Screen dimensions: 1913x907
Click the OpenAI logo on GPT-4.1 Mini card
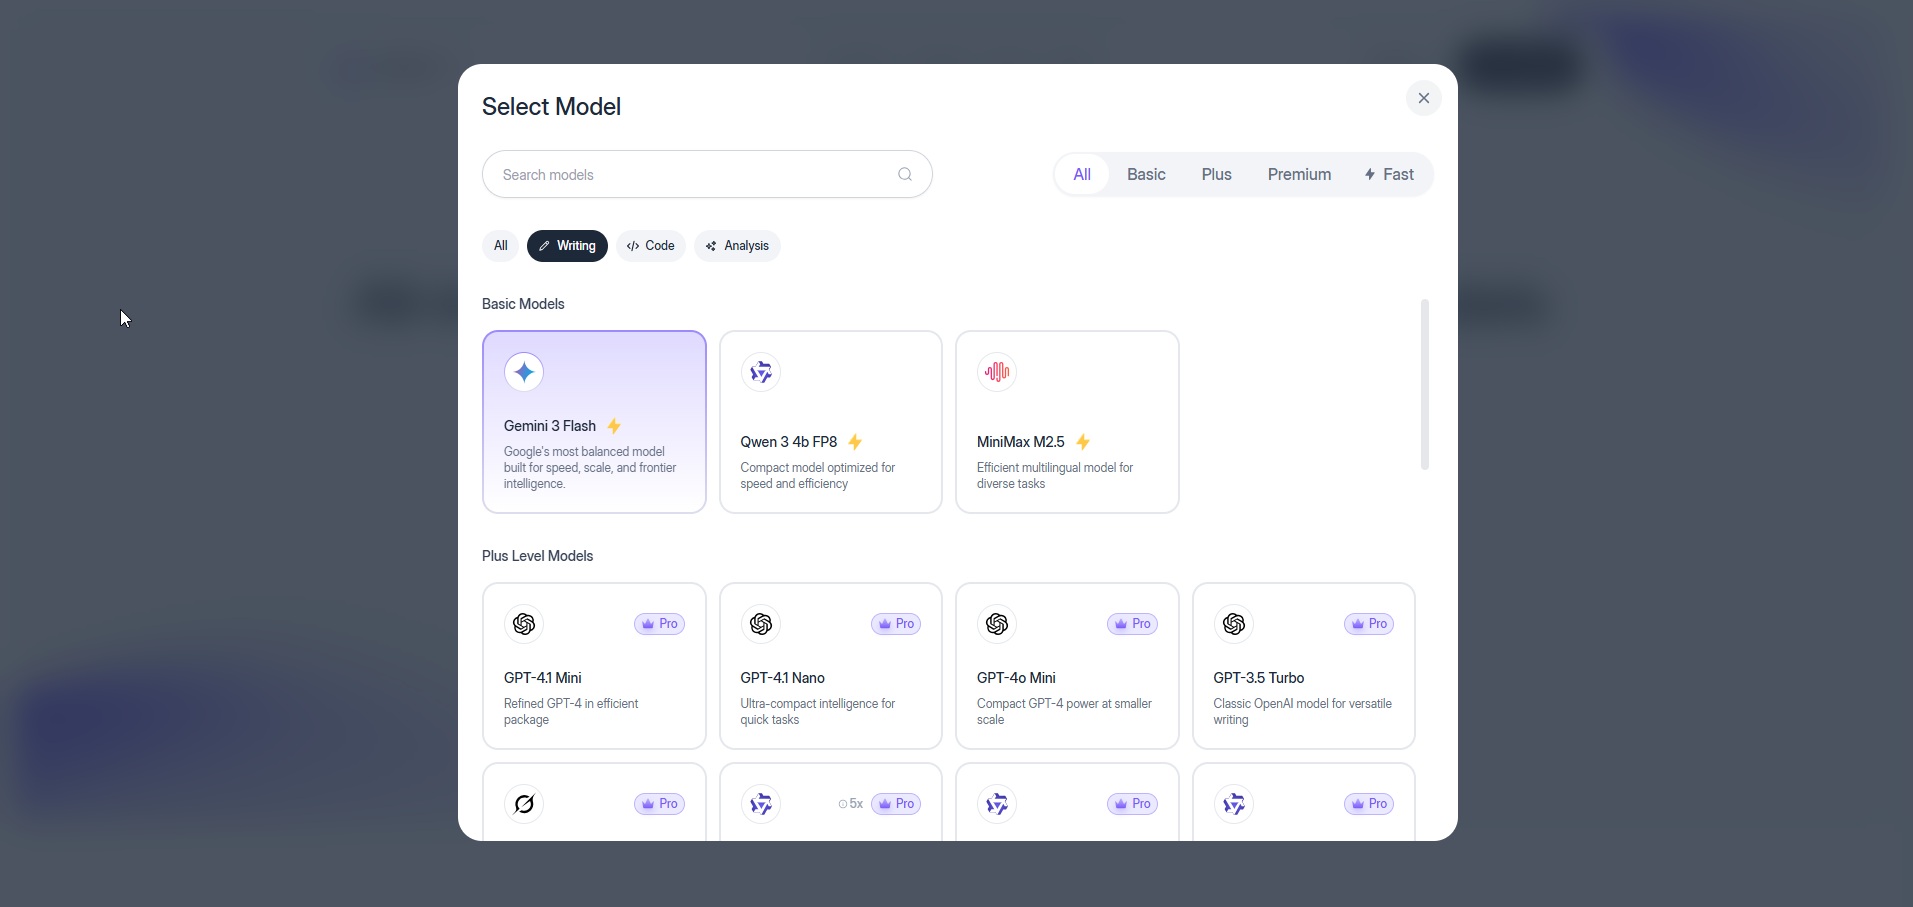pyautogui.click(x=524, y=624)
